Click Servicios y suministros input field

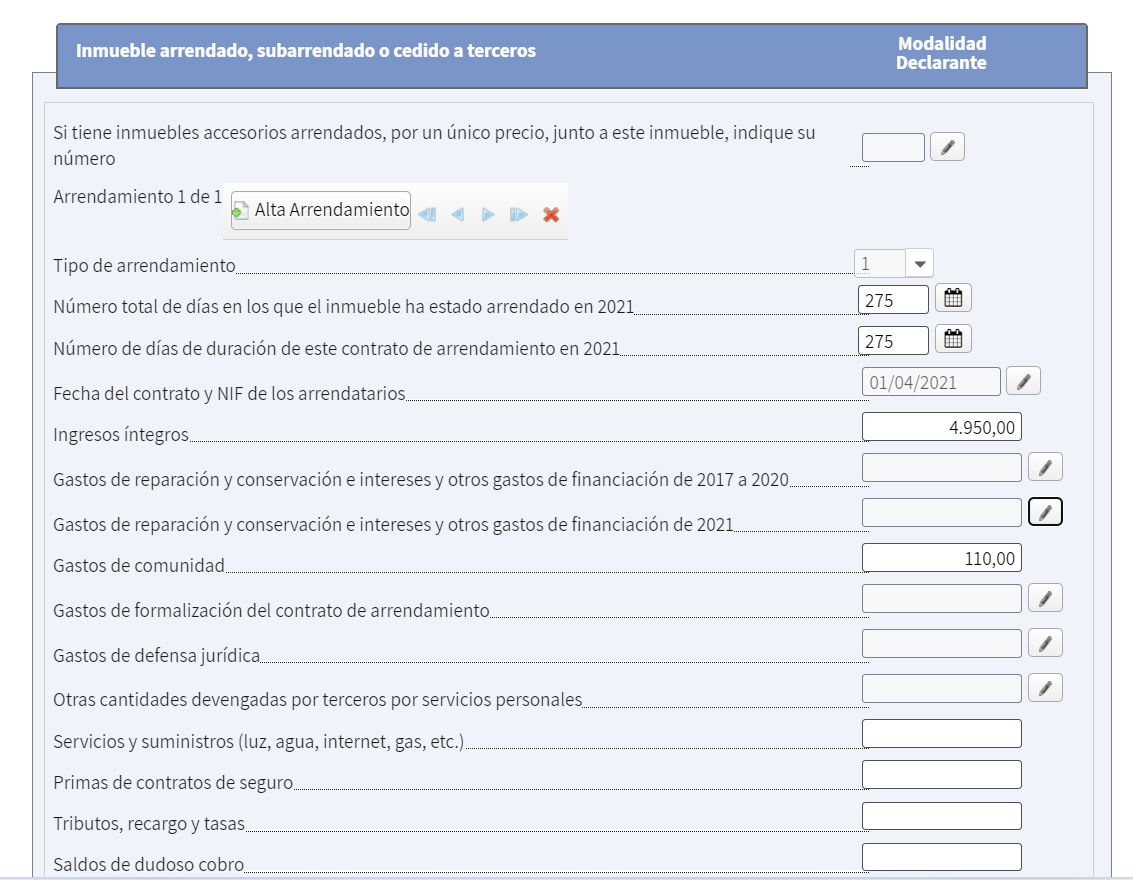(942, 733)
